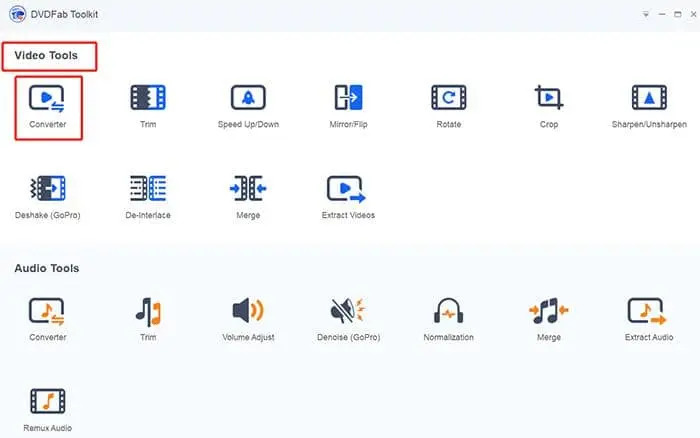The width and height of the screenshot is (700, 438).
Task: Select the Audio Trim tool
Action: [148, 312]
